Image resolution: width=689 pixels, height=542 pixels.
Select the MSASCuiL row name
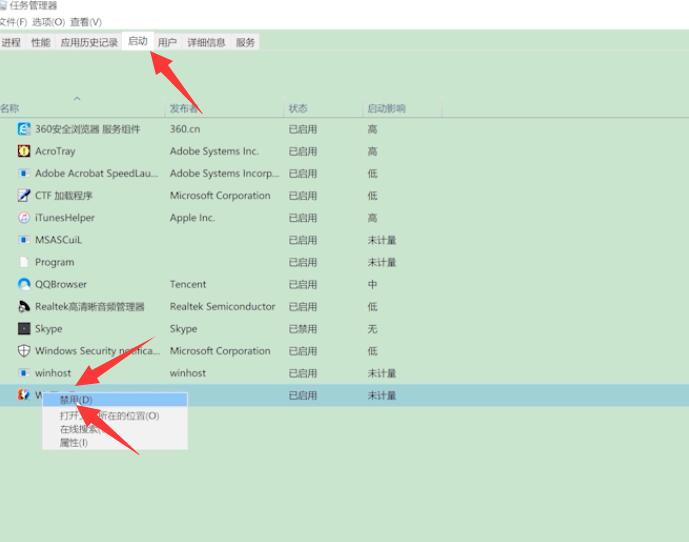[58, 240]
